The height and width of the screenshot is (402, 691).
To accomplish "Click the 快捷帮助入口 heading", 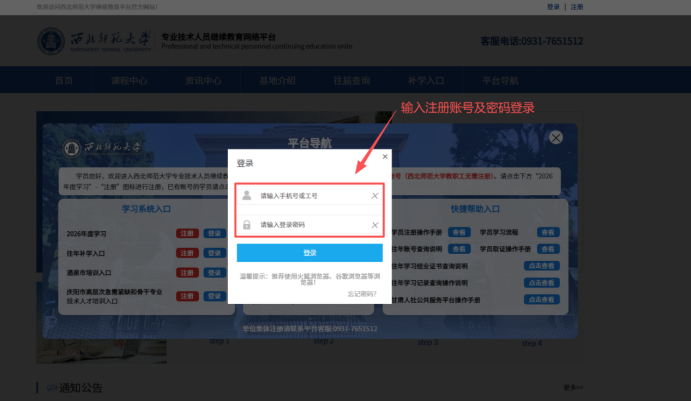I will (x=475, y=209).
